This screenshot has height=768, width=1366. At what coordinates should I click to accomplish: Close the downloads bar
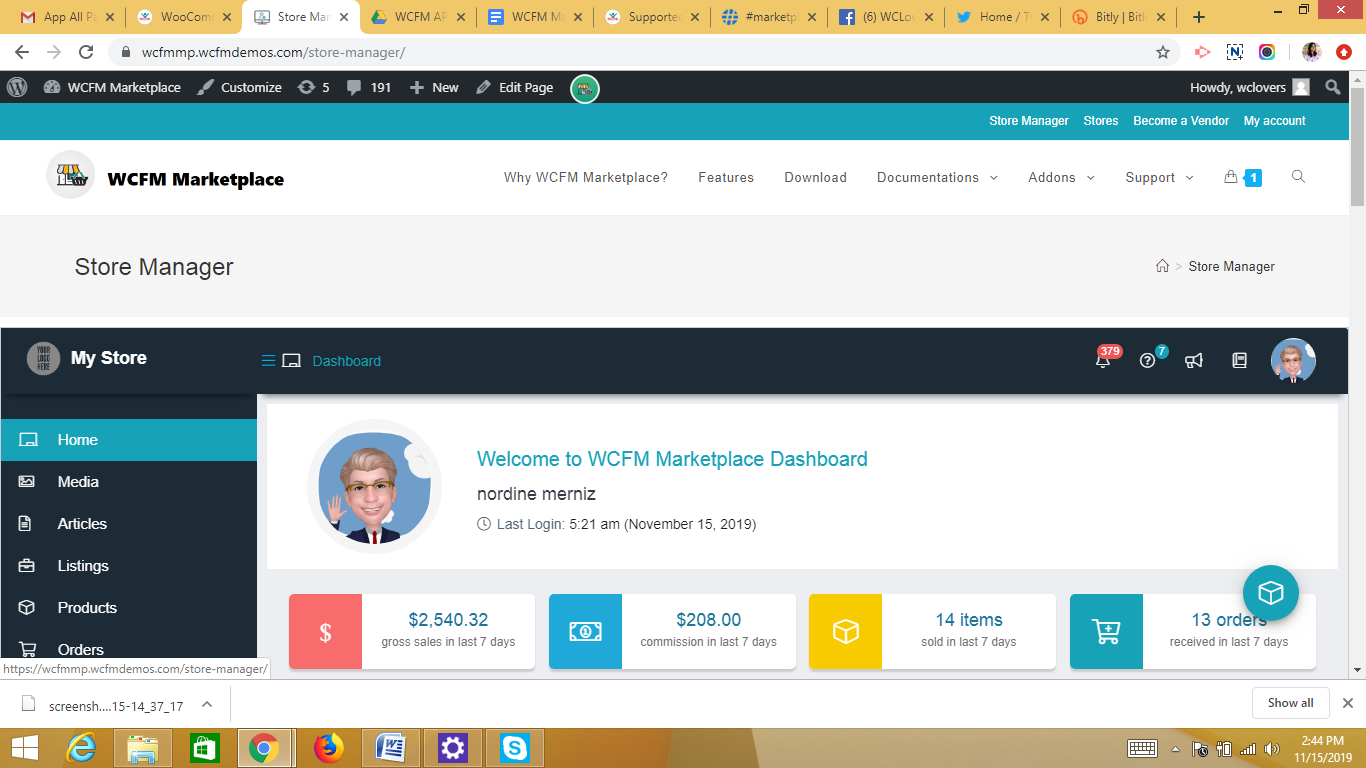pos(1347,703)
